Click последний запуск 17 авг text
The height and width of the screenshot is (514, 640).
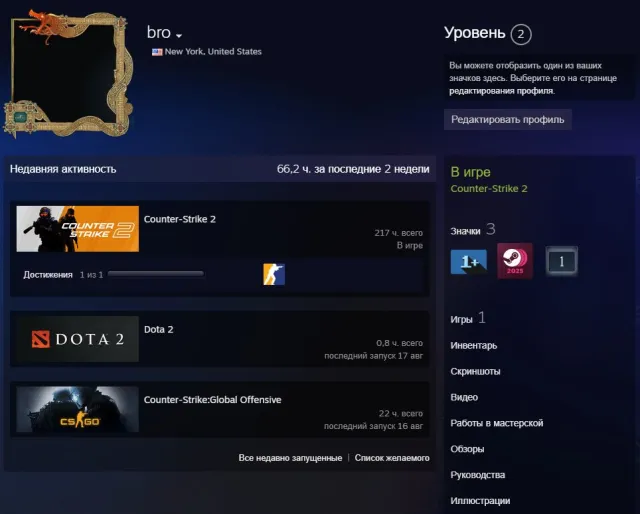coord(373,356)
